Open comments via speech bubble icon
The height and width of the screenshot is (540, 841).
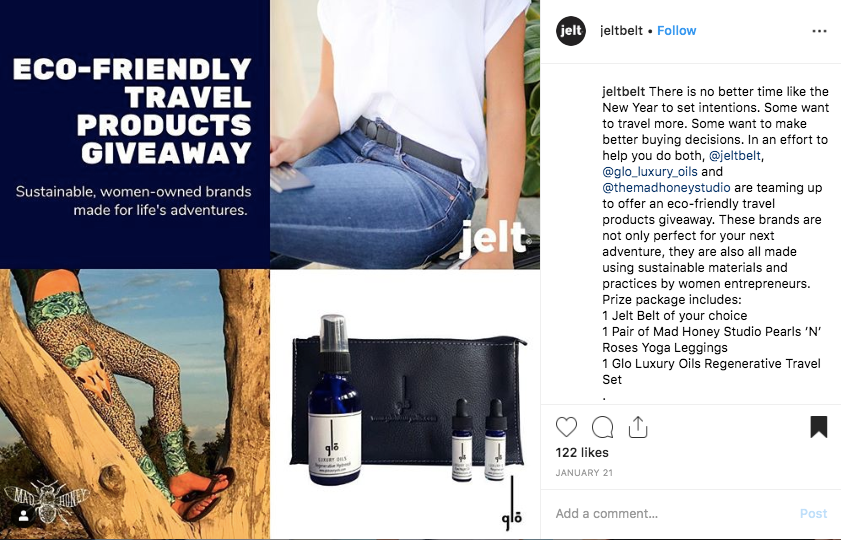click(x=602, y=427)
